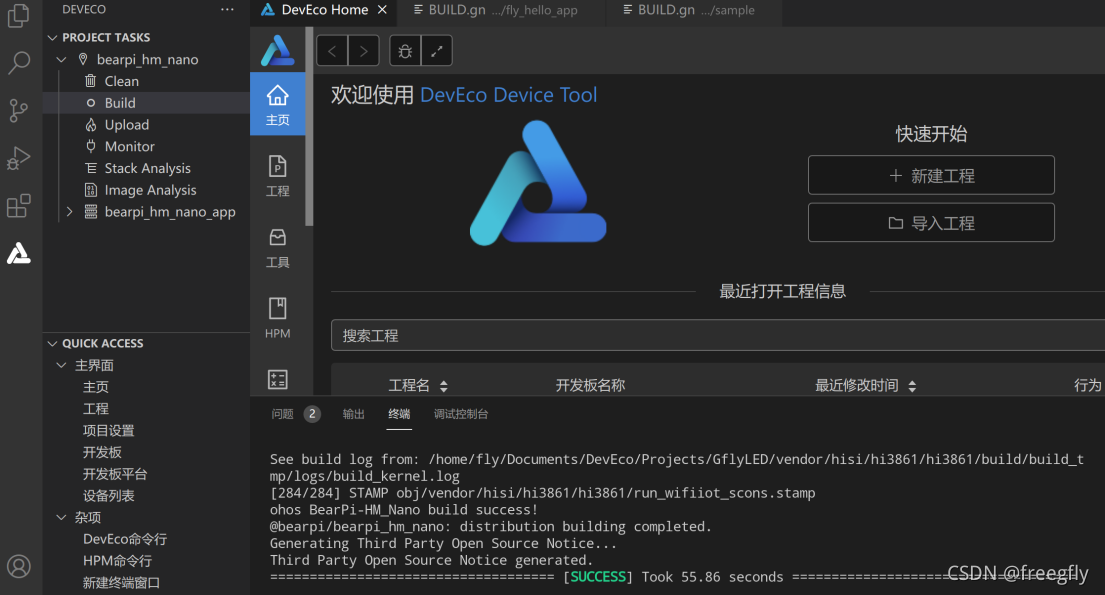Click the 导入工程 import project button
This screenshot has width=1105, height=595.
pyautogui.click(x=931, y=223)
